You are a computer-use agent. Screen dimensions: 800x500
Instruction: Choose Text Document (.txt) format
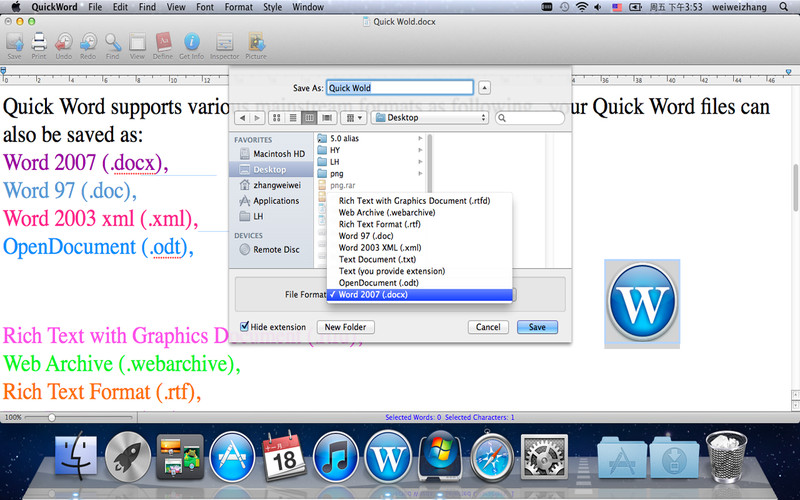(419, 259)
